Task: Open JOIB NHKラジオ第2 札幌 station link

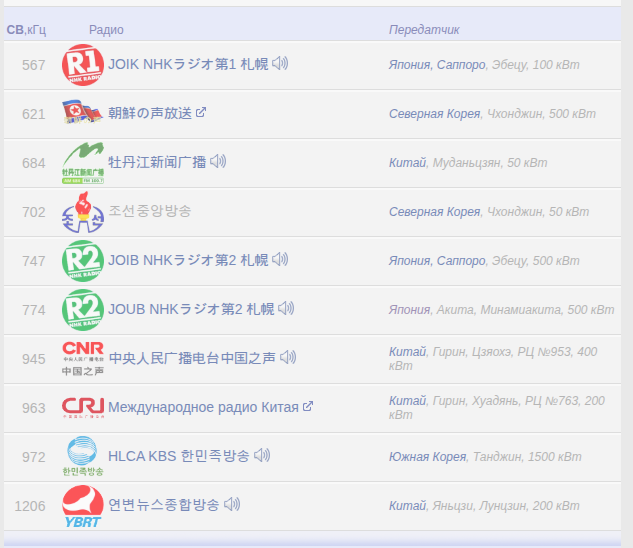Action: tap(188, 260)
